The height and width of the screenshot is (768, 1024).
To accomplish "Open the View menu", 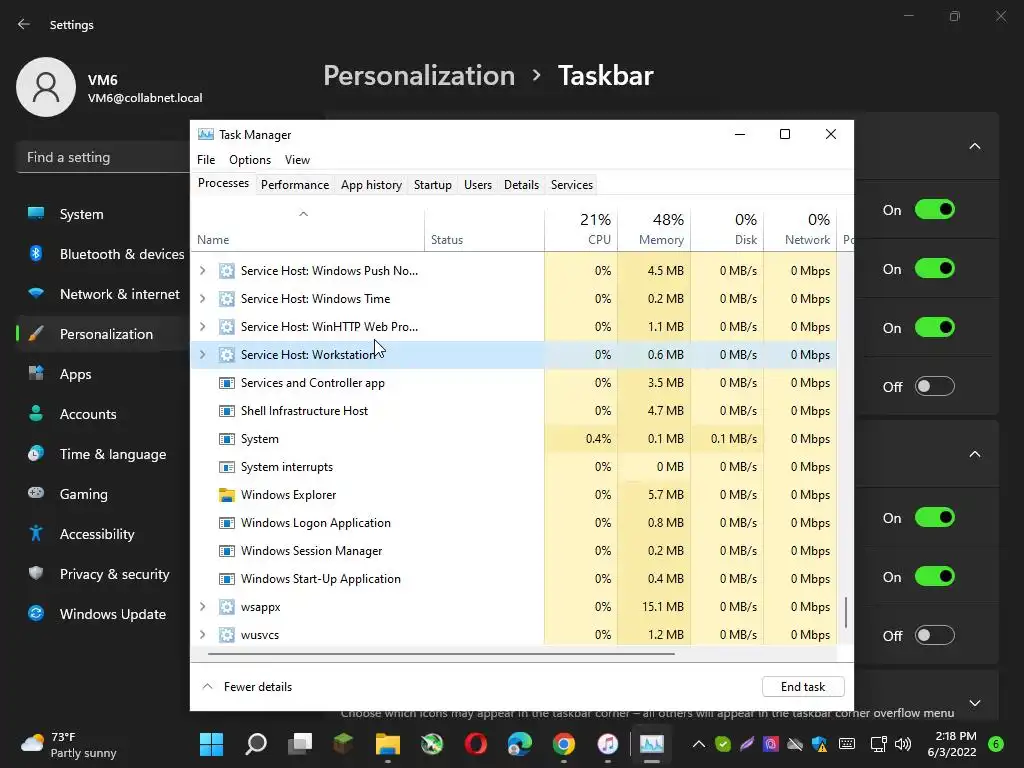I will tap(297, 160).
